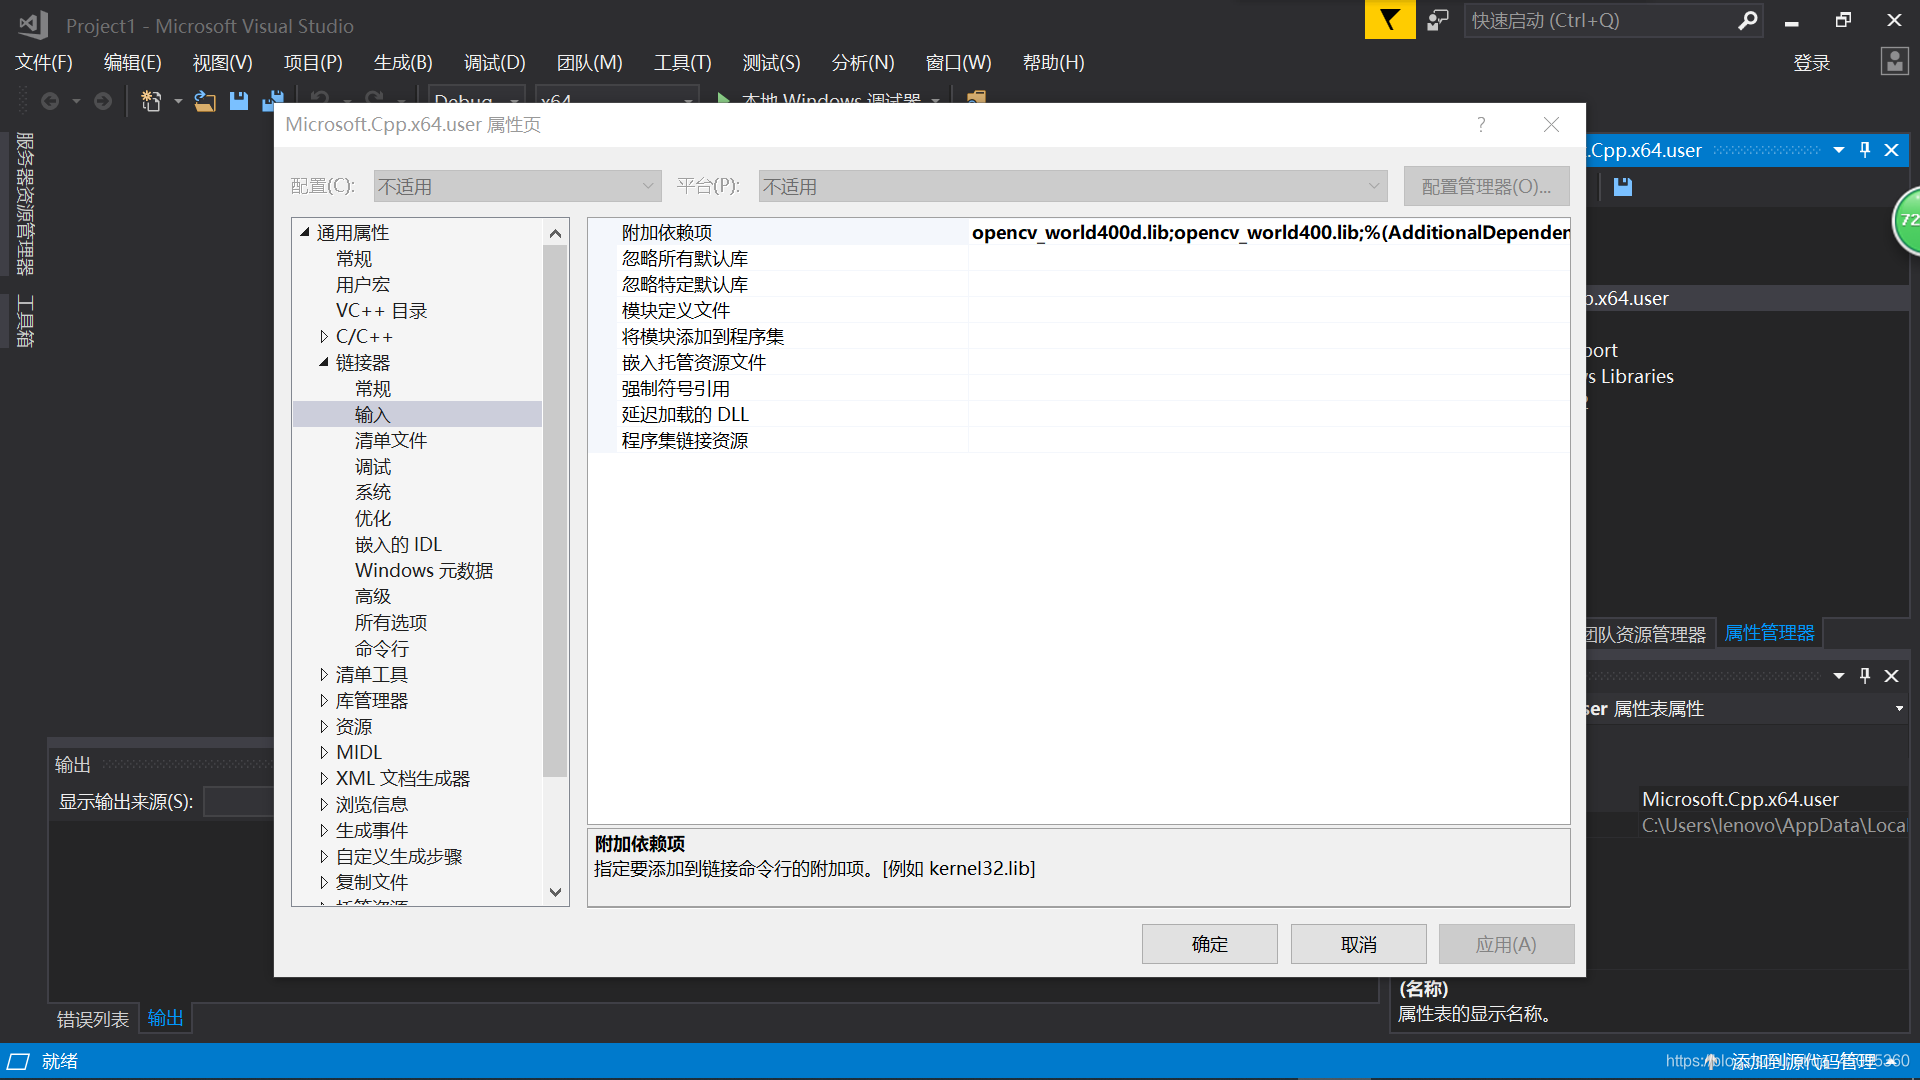Viewport: 1920px width, 1080px height.
Task: Expand the C/C++ tree node
Action: tap(324, 337)
